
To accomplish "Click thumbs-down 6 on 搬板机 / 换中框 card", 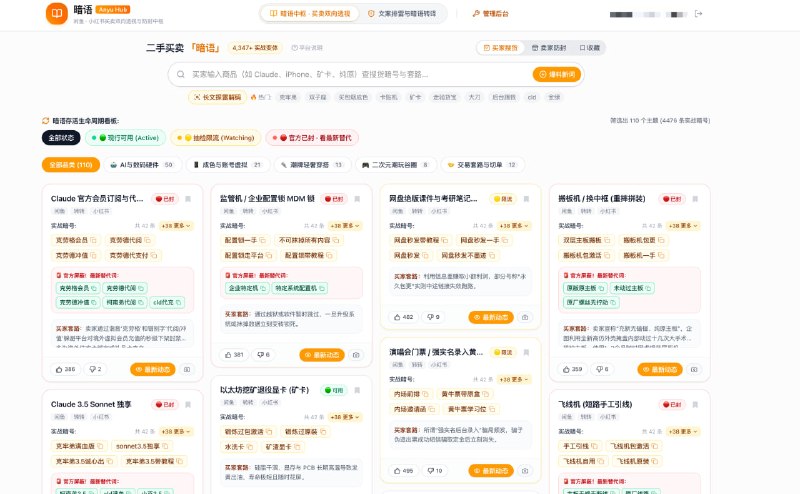I will click(x=603, y=369).
